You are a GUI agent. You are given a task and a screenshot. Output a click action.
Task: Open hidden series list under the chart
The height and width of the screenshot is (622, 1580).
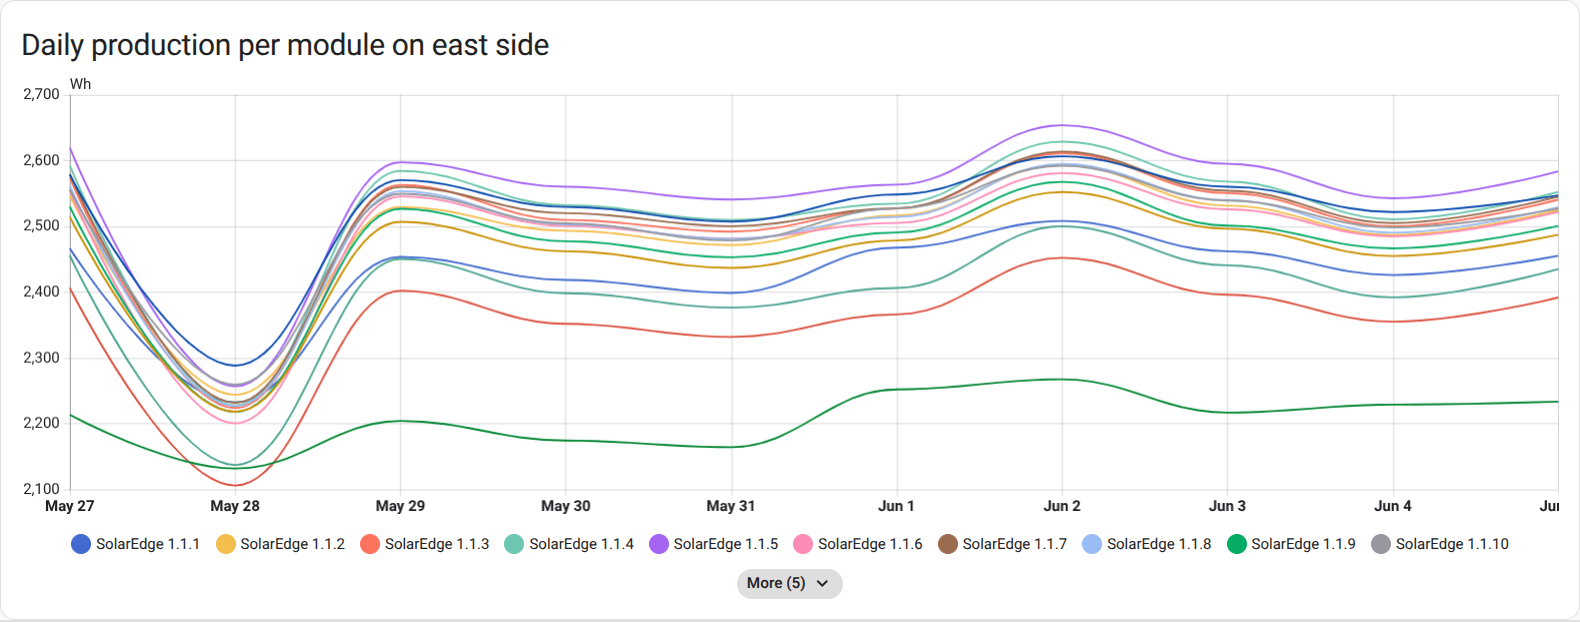(x=789, y=583)
